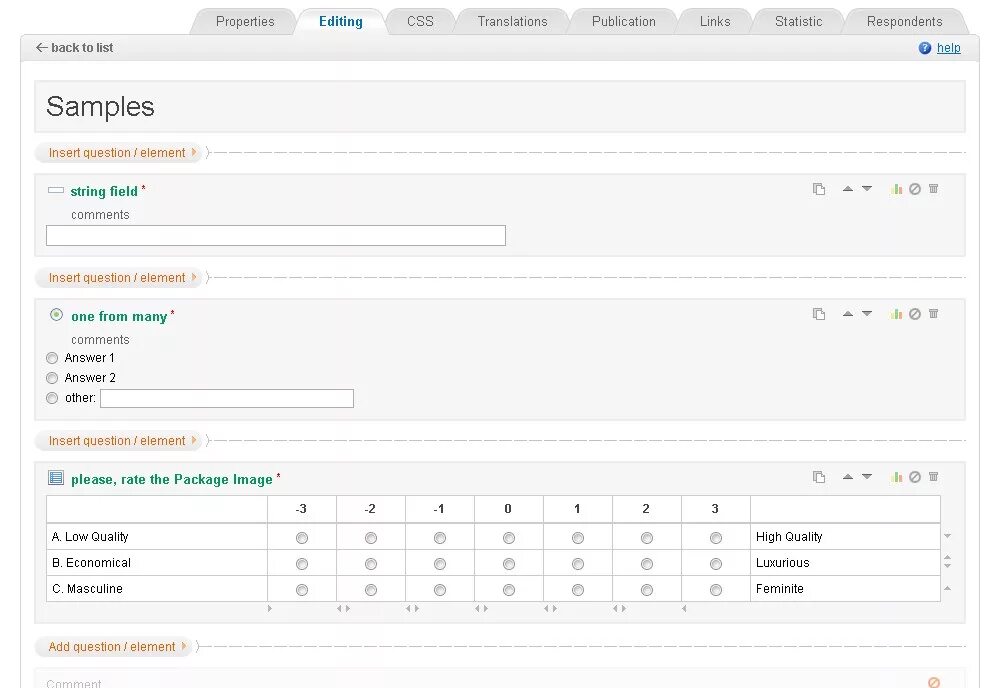Delete the Package Image rating question
Screen dimensions: 1000x688
tap(934, 477)
